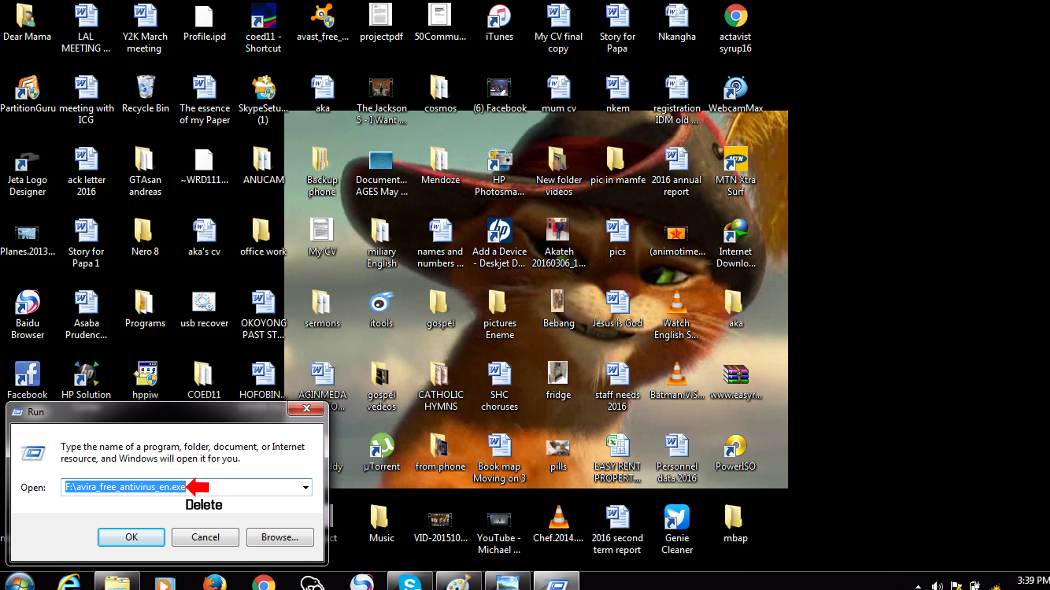Select the actavist syrup16 Chrome icon
Screen dimensions: 1050x590
735,28
